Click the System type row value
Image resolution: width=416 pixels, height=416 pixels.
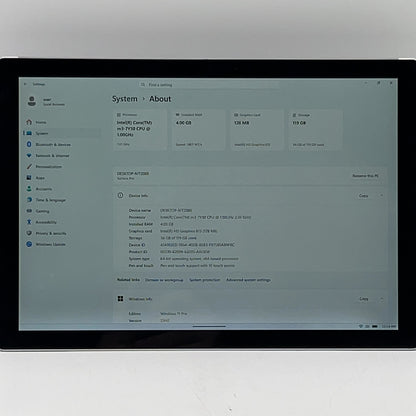click(199, 259)
